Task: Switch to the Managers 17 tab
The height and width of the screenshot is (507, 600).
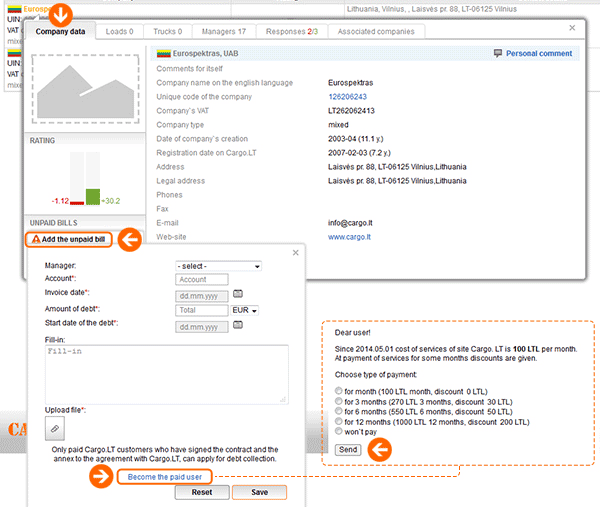Action: pyautogui.click(x=225, y=32)
